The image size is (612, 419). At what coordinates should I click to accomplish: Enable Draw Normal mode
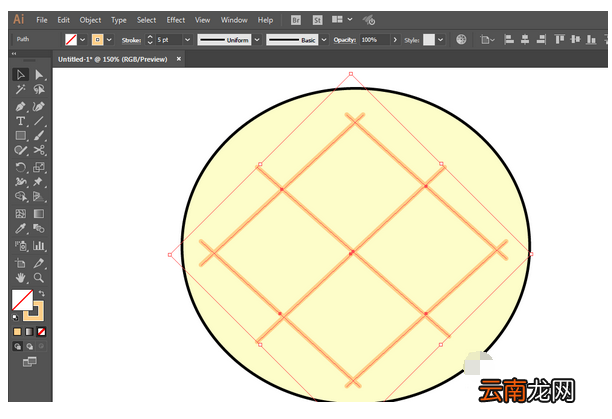tap(17, 346)
